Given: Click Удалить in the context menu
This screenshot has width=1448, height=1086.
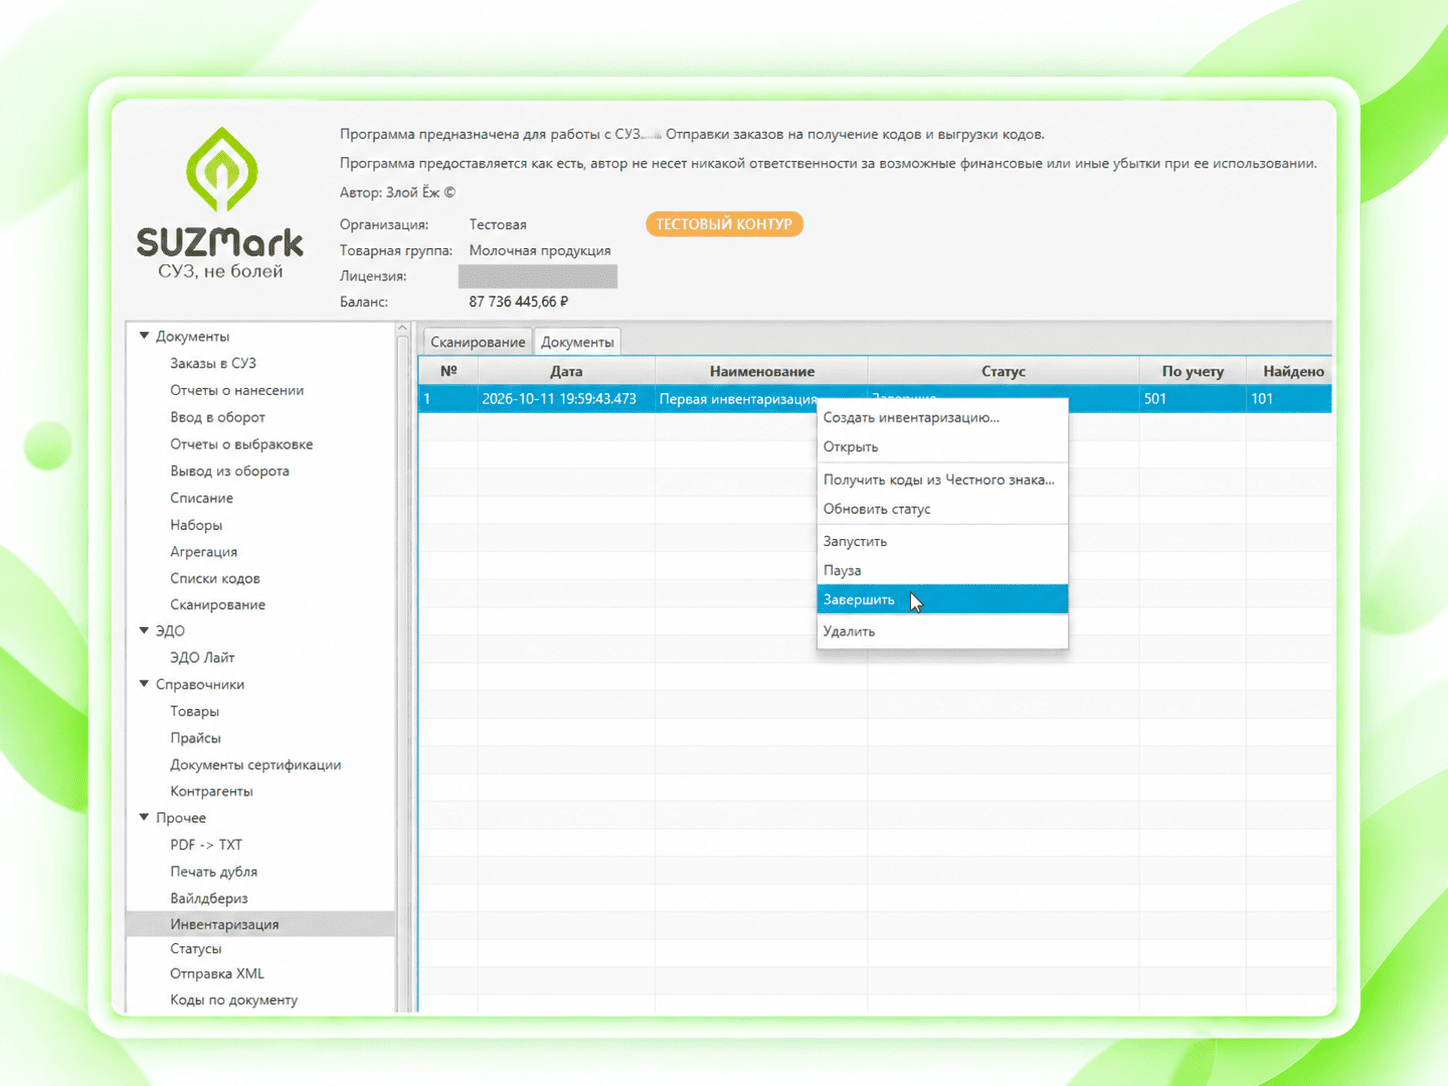Looking at the screenshot, I should coord(942,631).
